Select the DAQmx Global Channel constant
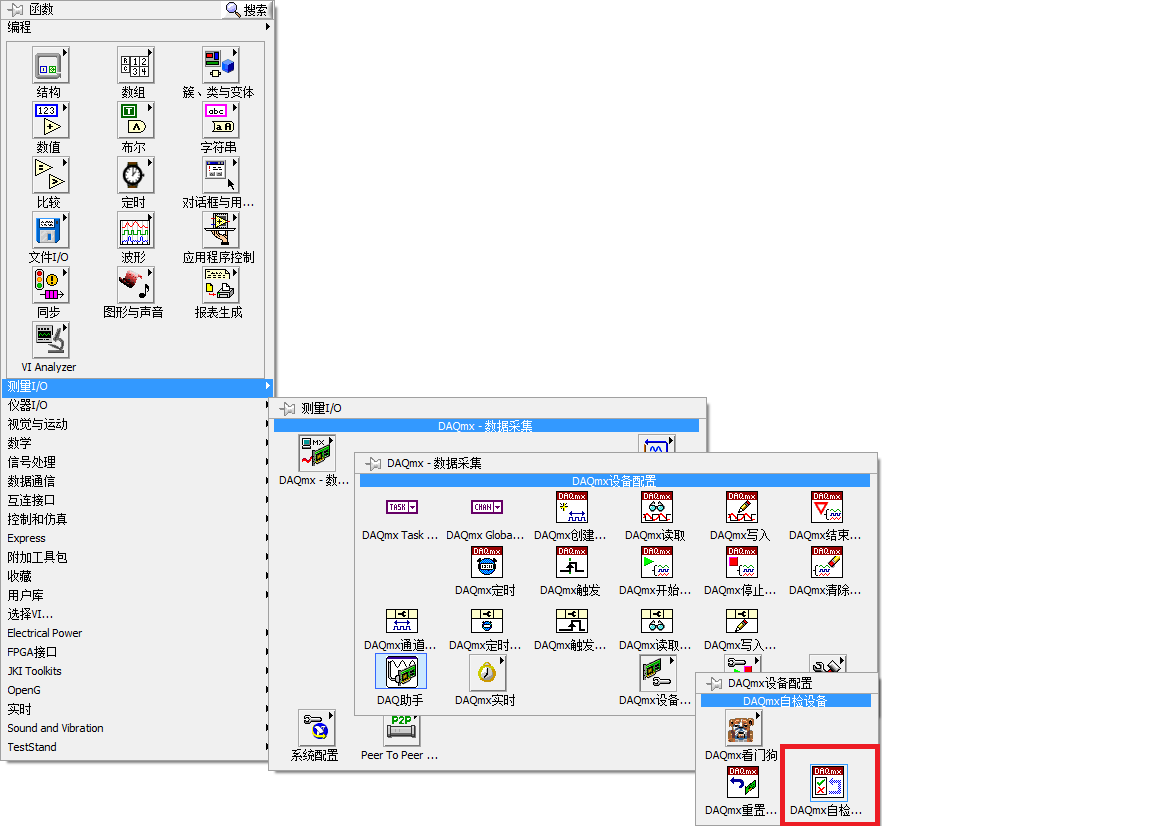 pos(486,507)
